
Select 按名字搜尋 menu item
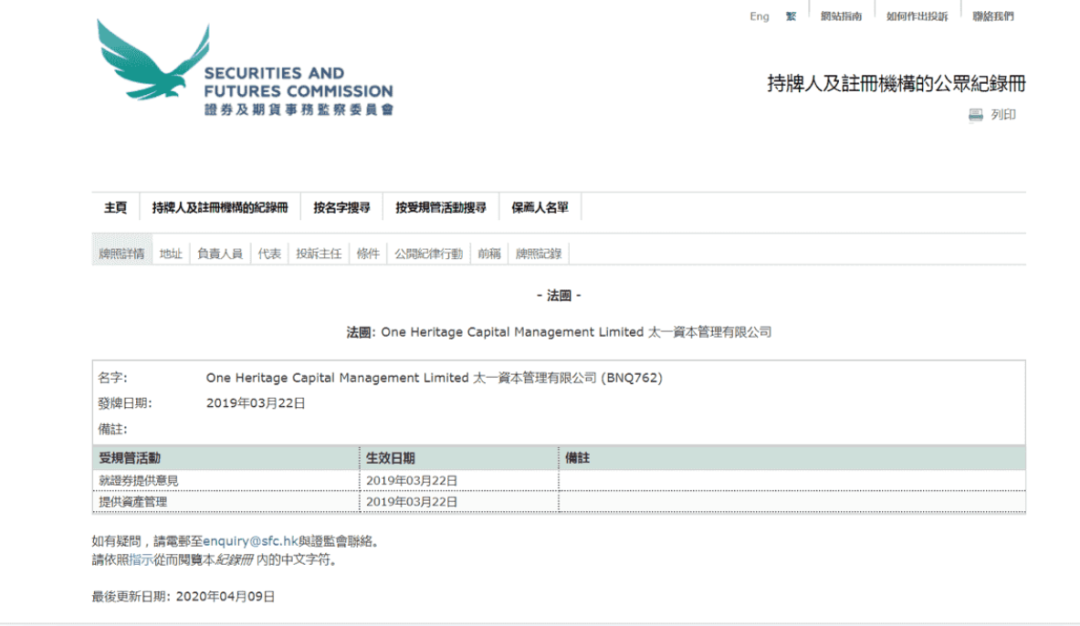click(341, 208)
